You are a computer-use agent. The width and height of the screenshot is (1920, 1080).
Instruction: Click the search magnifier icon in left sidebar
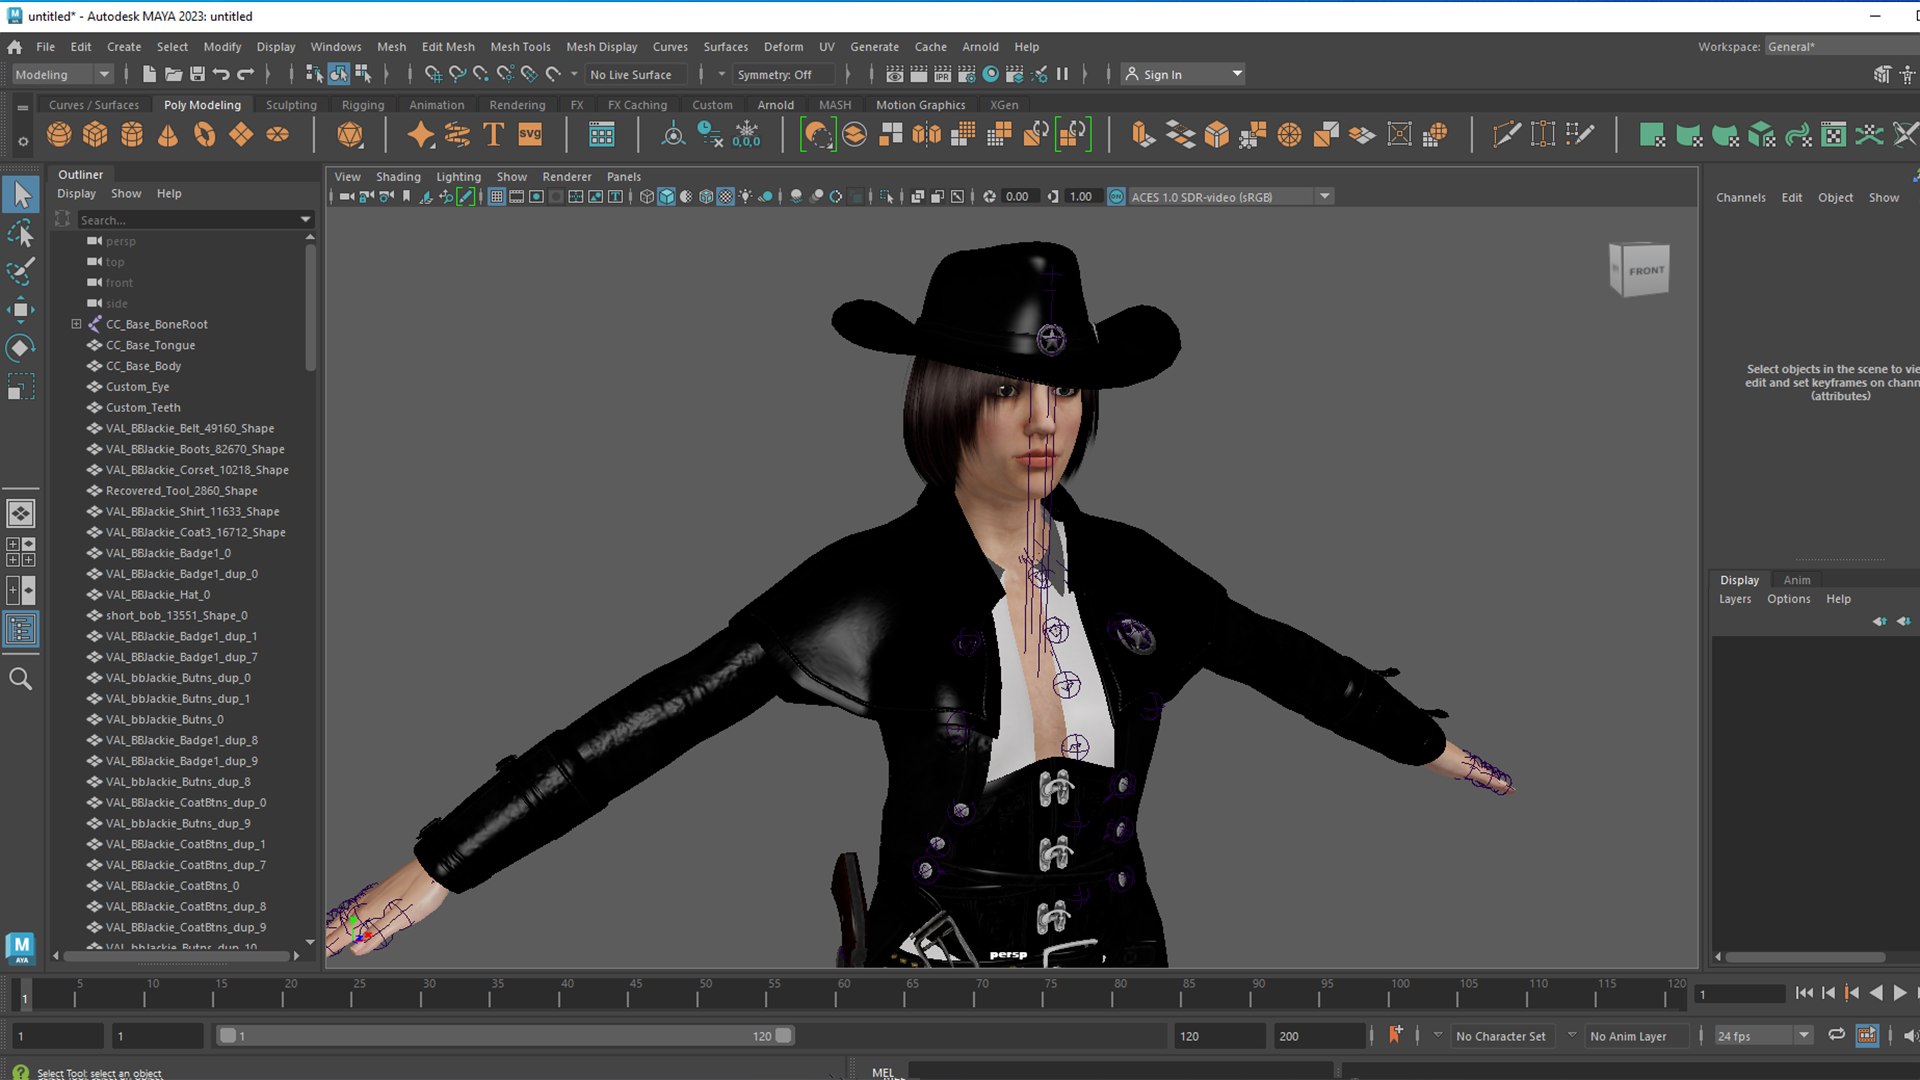click(x=21, y=679)
